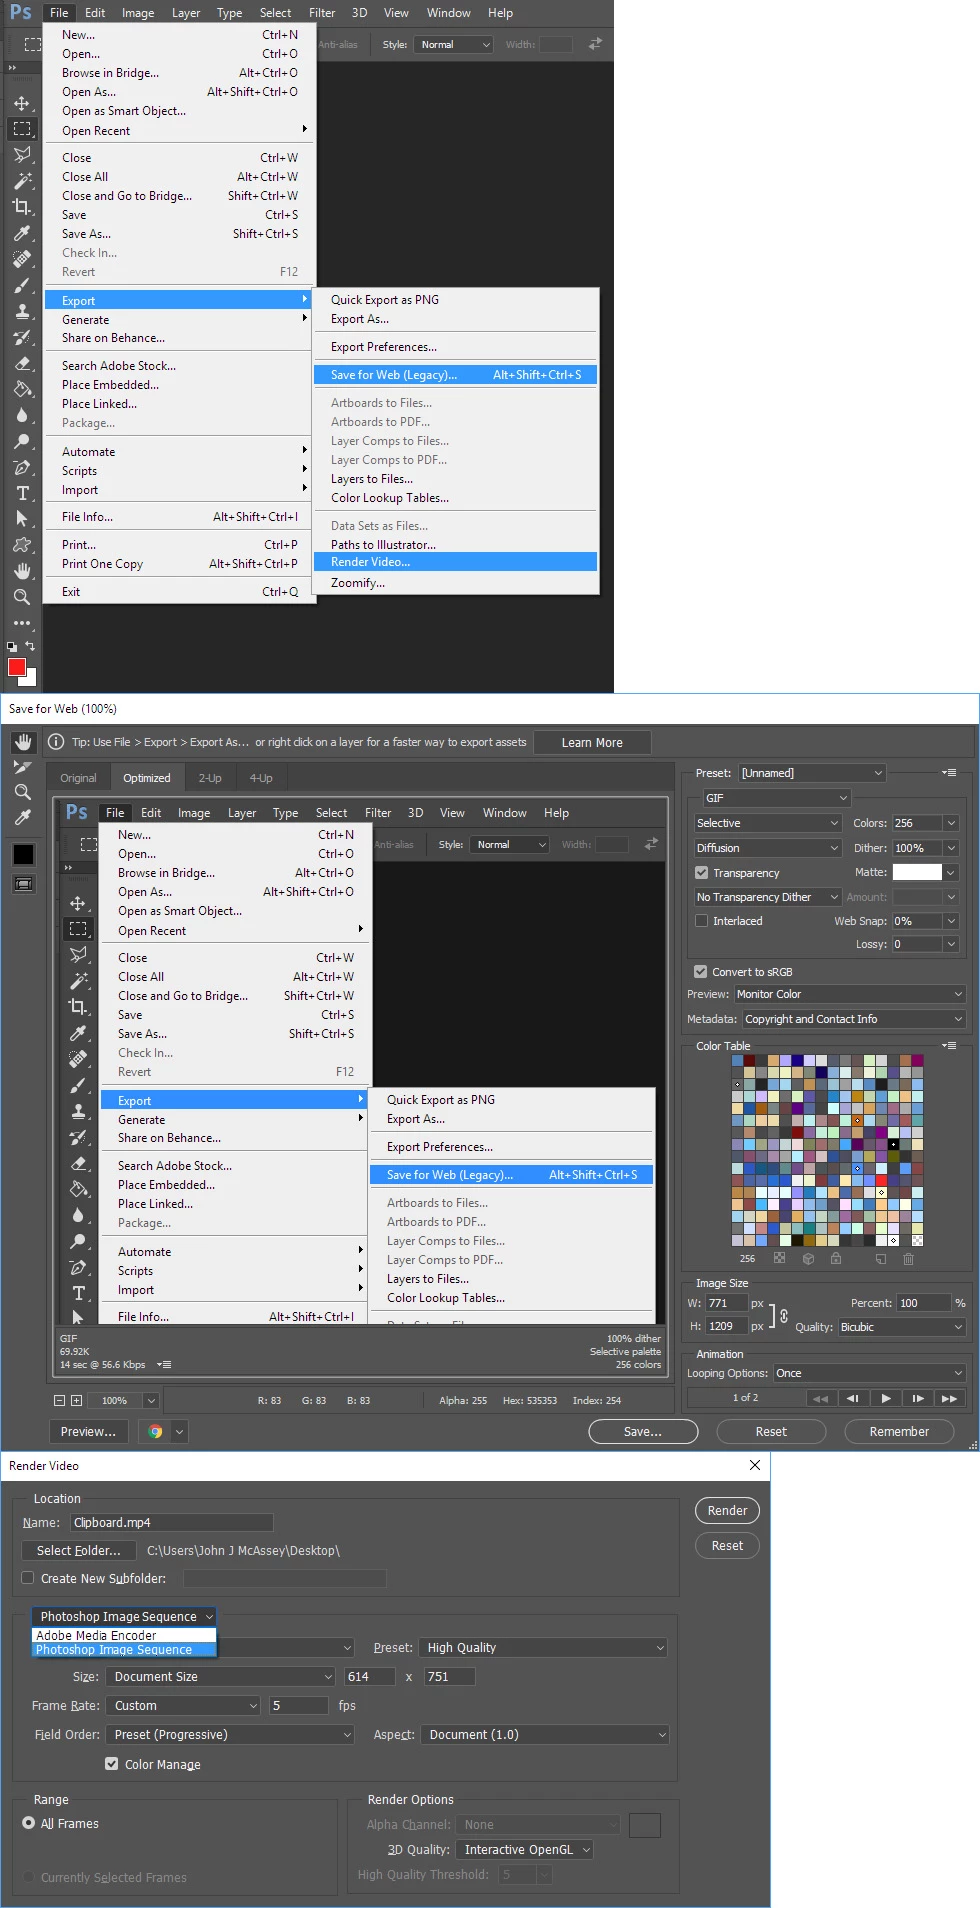980x1908 pixels.
Task: Open the Quality Bicubic dropdown
Action: pyautogui.click(x=902, y=1327)
